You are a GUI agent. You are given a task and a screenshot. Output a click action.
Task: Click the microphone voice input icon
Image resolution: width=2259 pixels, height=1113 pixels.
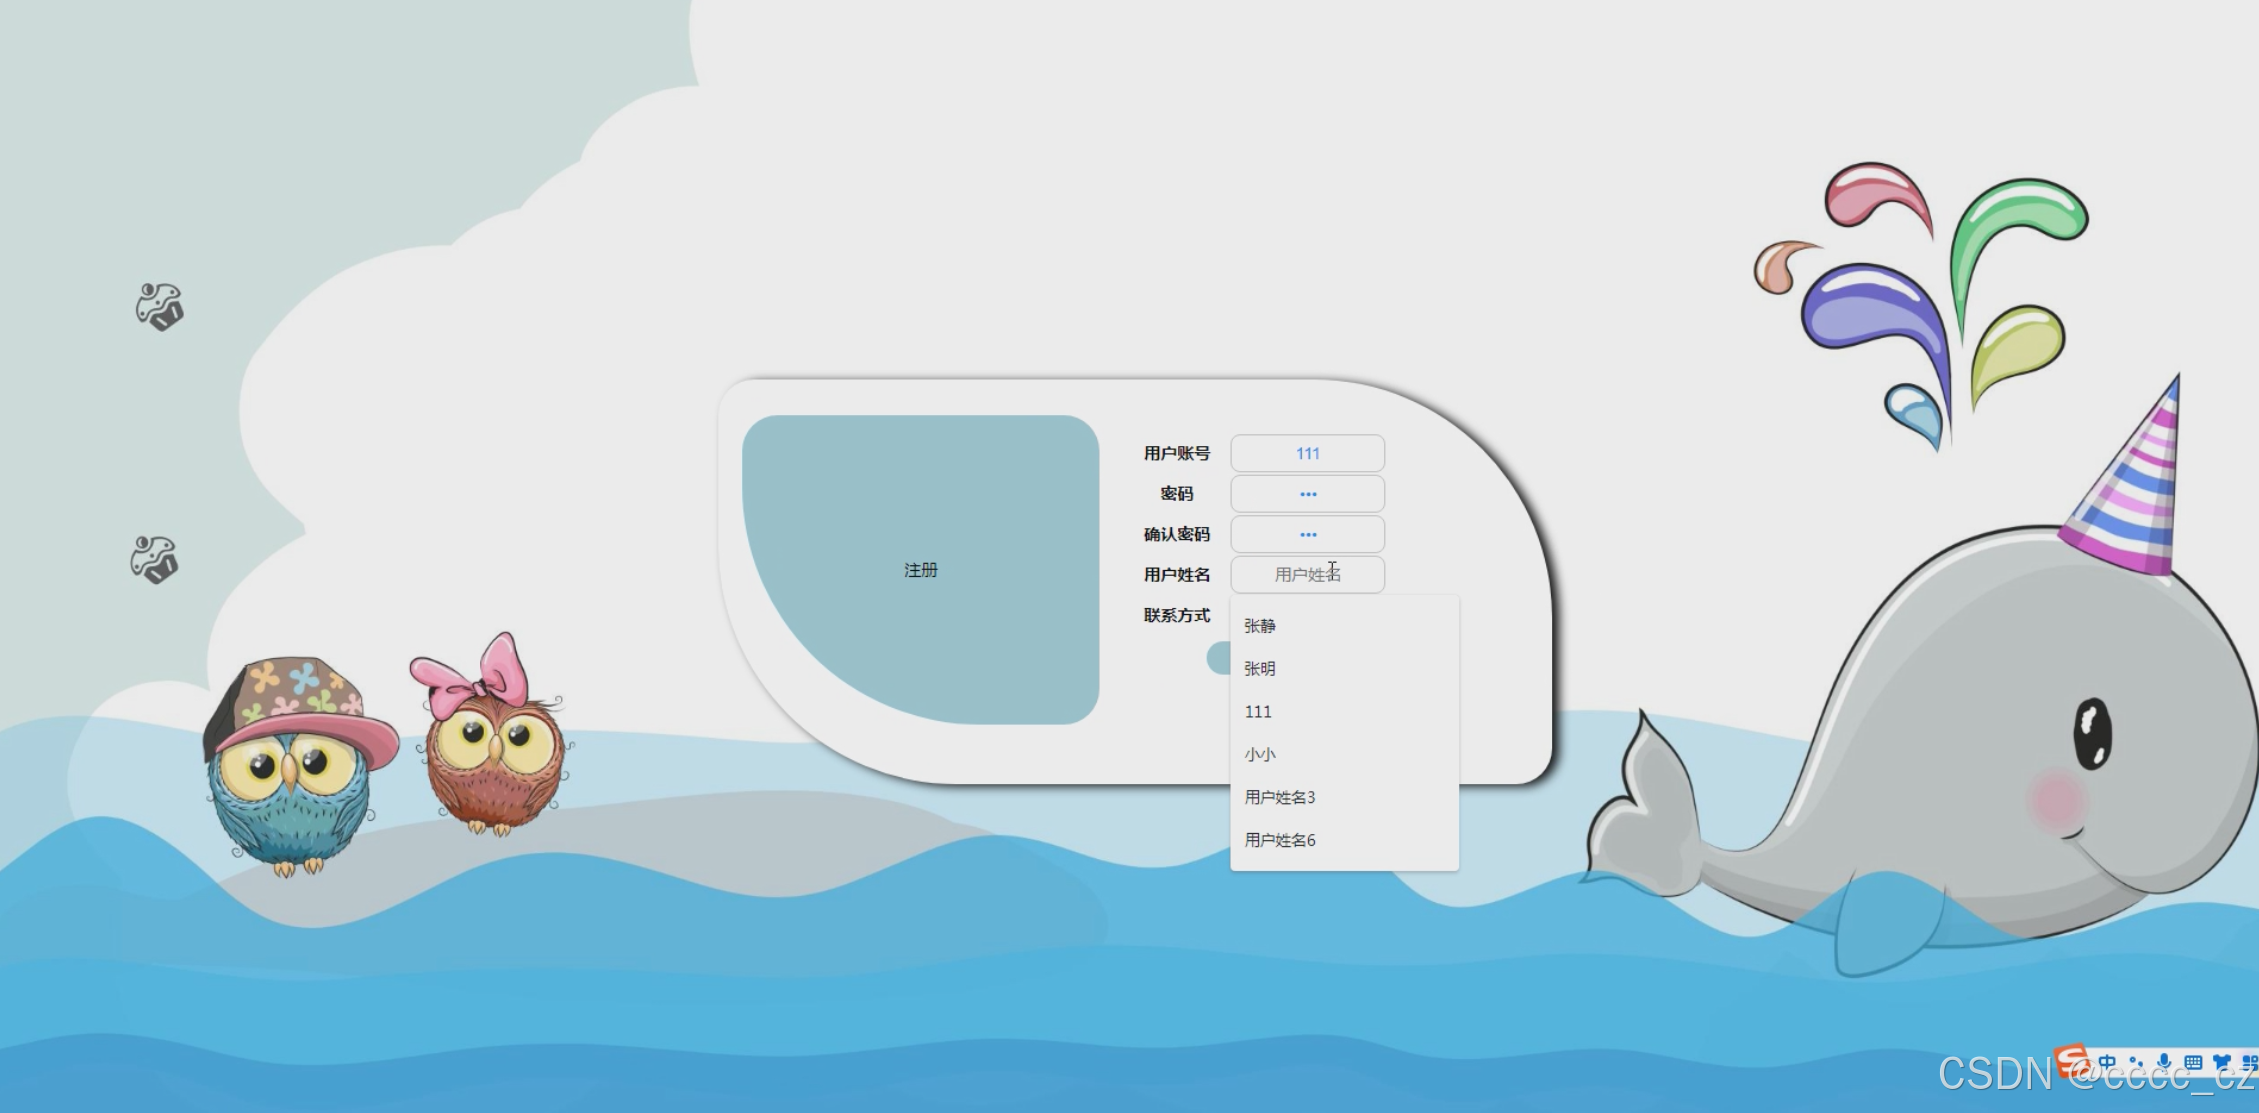point(2164,1062)
